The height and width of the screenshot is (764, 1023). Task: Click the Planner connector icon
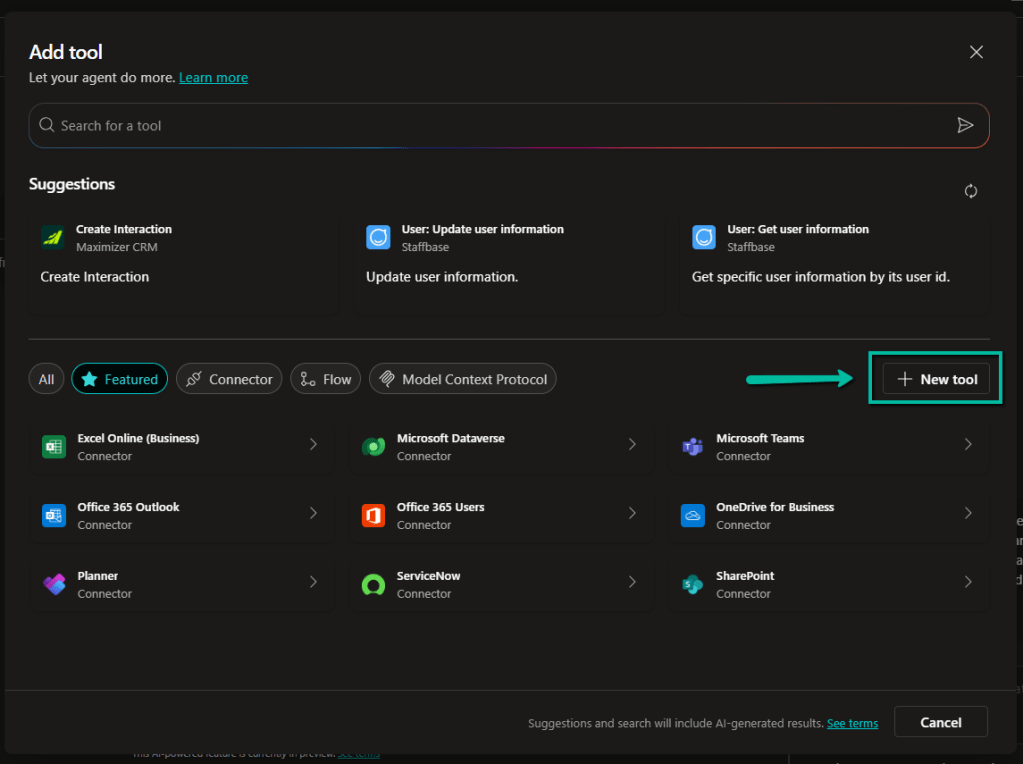coord(53,585)
